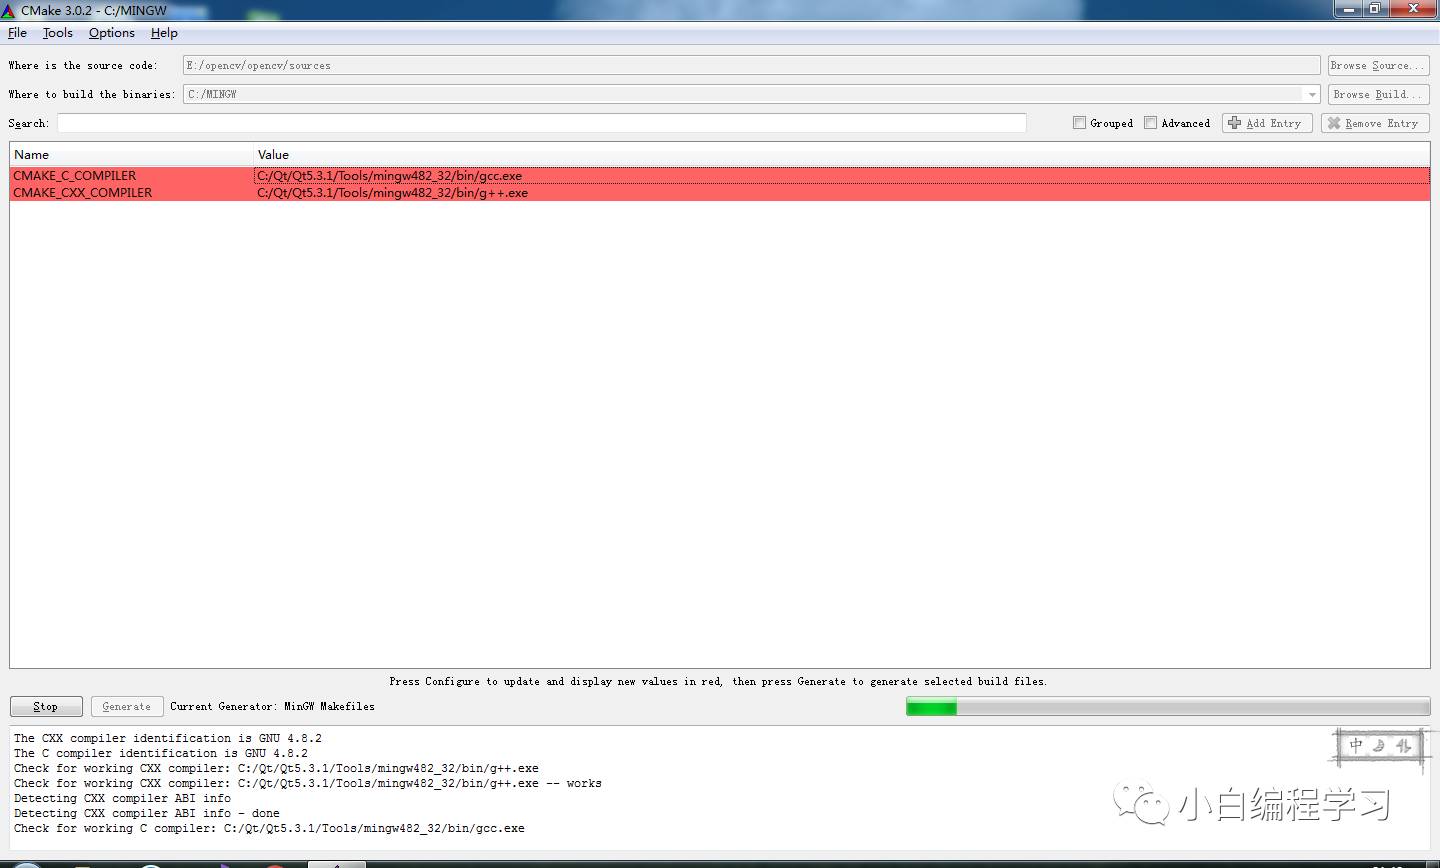Stop the running configure process
Image resolution: width=1440 pixels, height=868 pixels.
(x=46, y=706)
